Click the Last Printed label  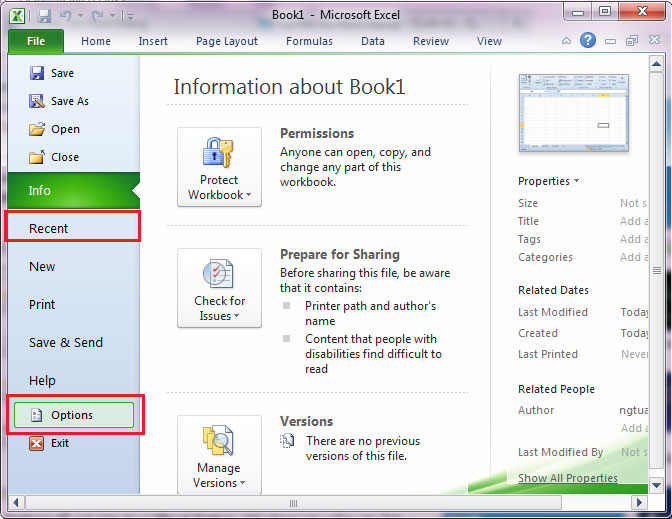[x=548, y=354]
